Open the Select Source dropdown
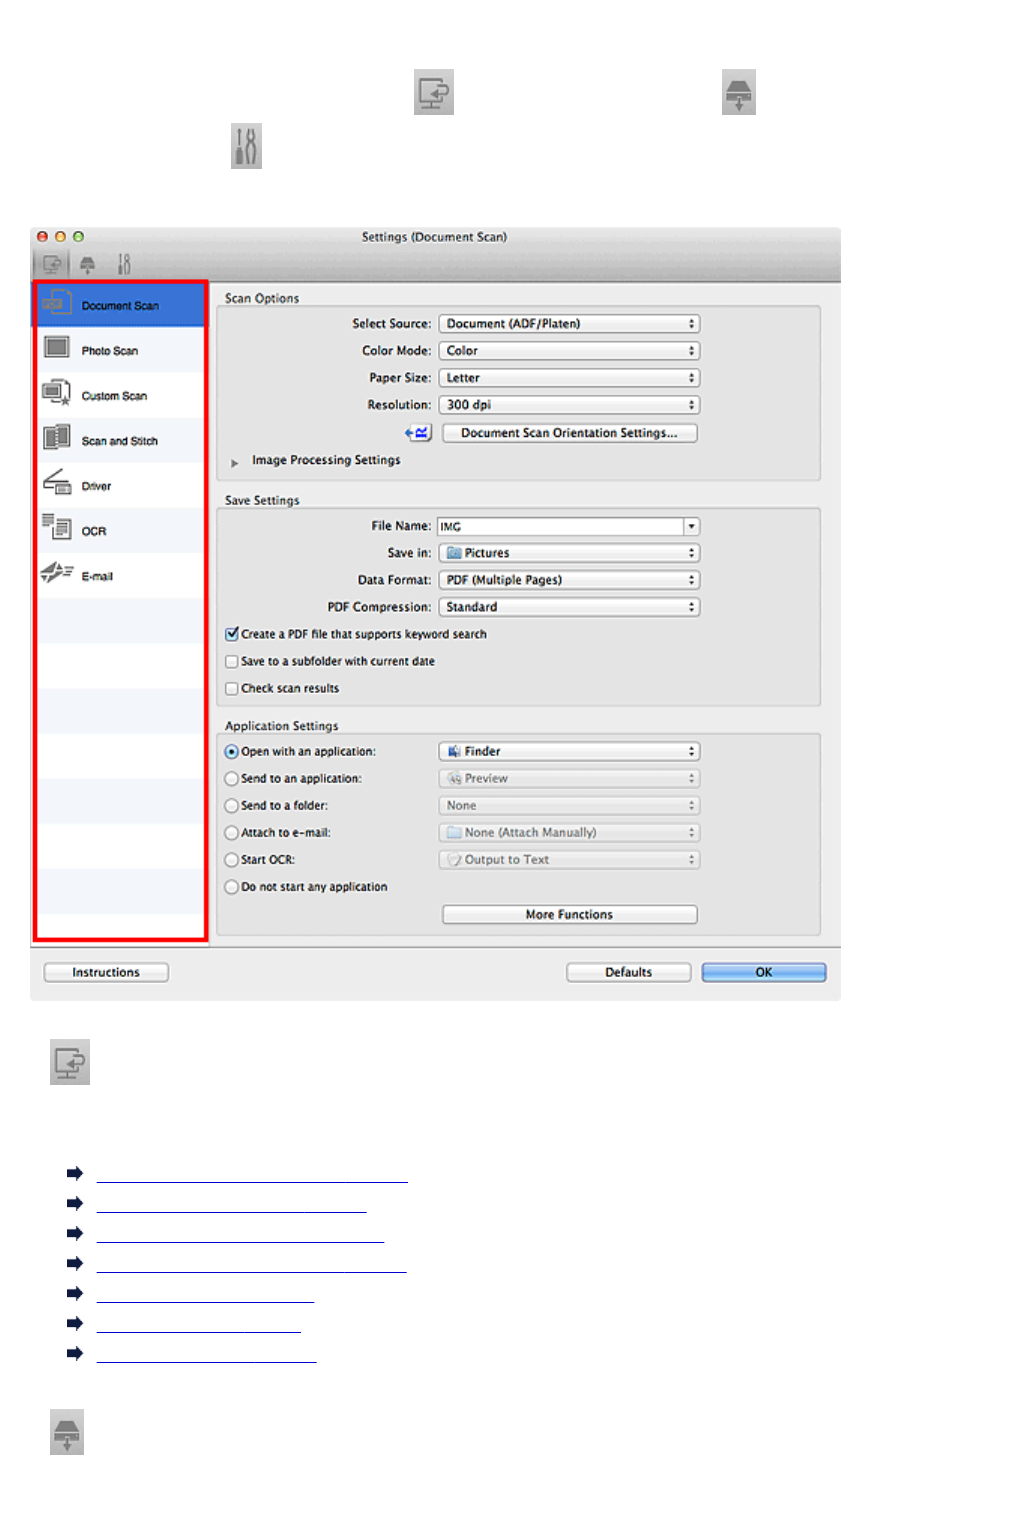Viewport: 1021px width, 1514px height. coord(569,324)
